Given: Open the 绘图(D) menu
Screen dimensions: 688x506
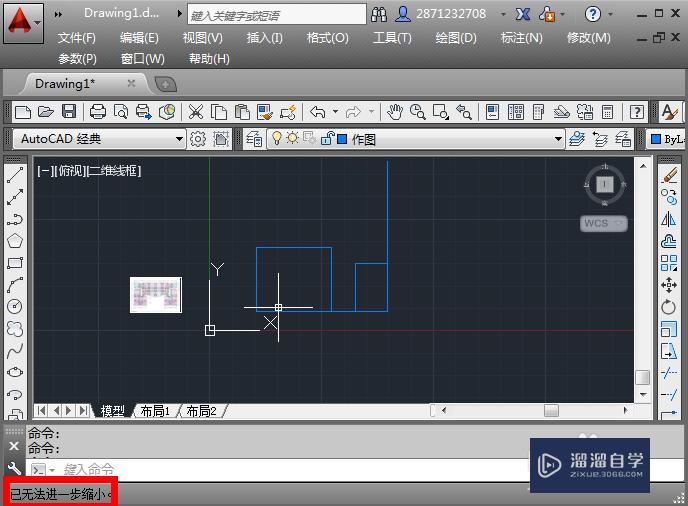Looking at the screenshot, I should (456, 38).
